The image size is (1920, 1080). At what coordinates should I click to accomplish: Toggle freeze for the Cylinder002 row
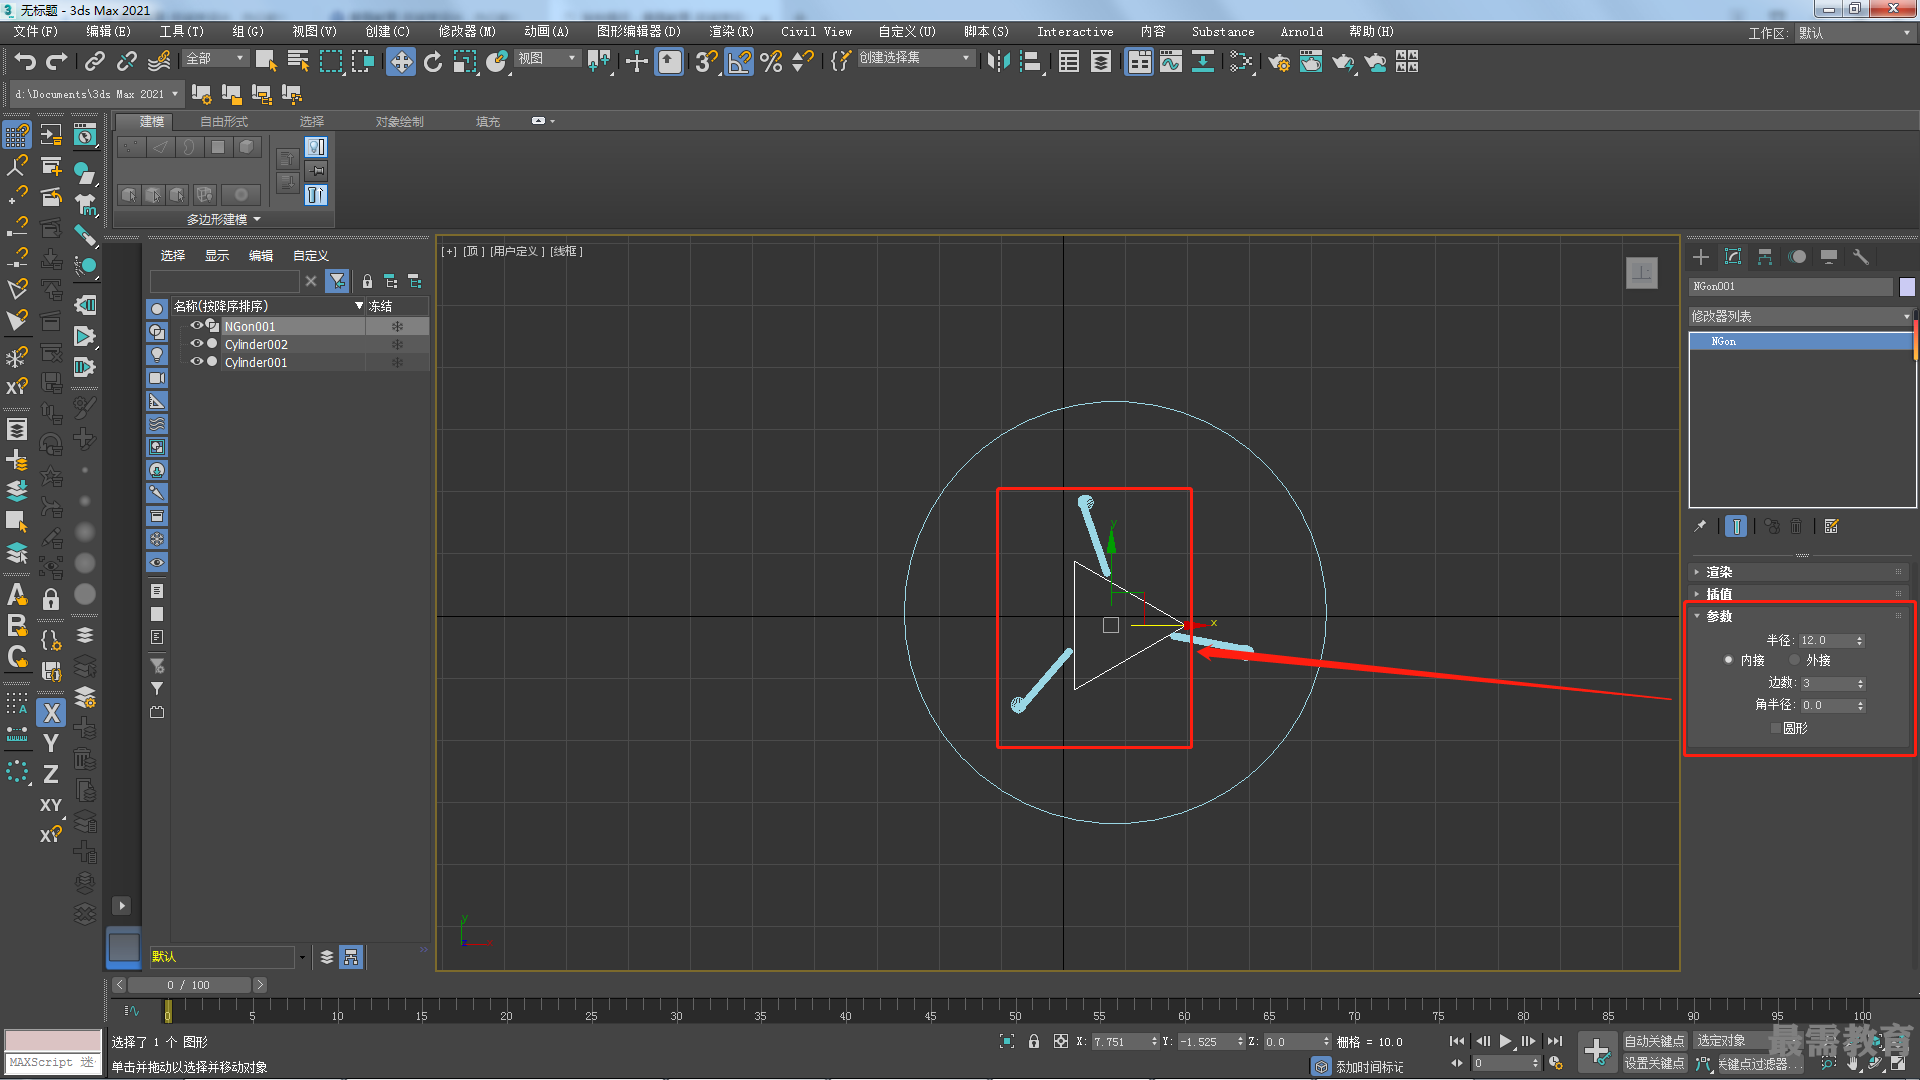[397, 344]
